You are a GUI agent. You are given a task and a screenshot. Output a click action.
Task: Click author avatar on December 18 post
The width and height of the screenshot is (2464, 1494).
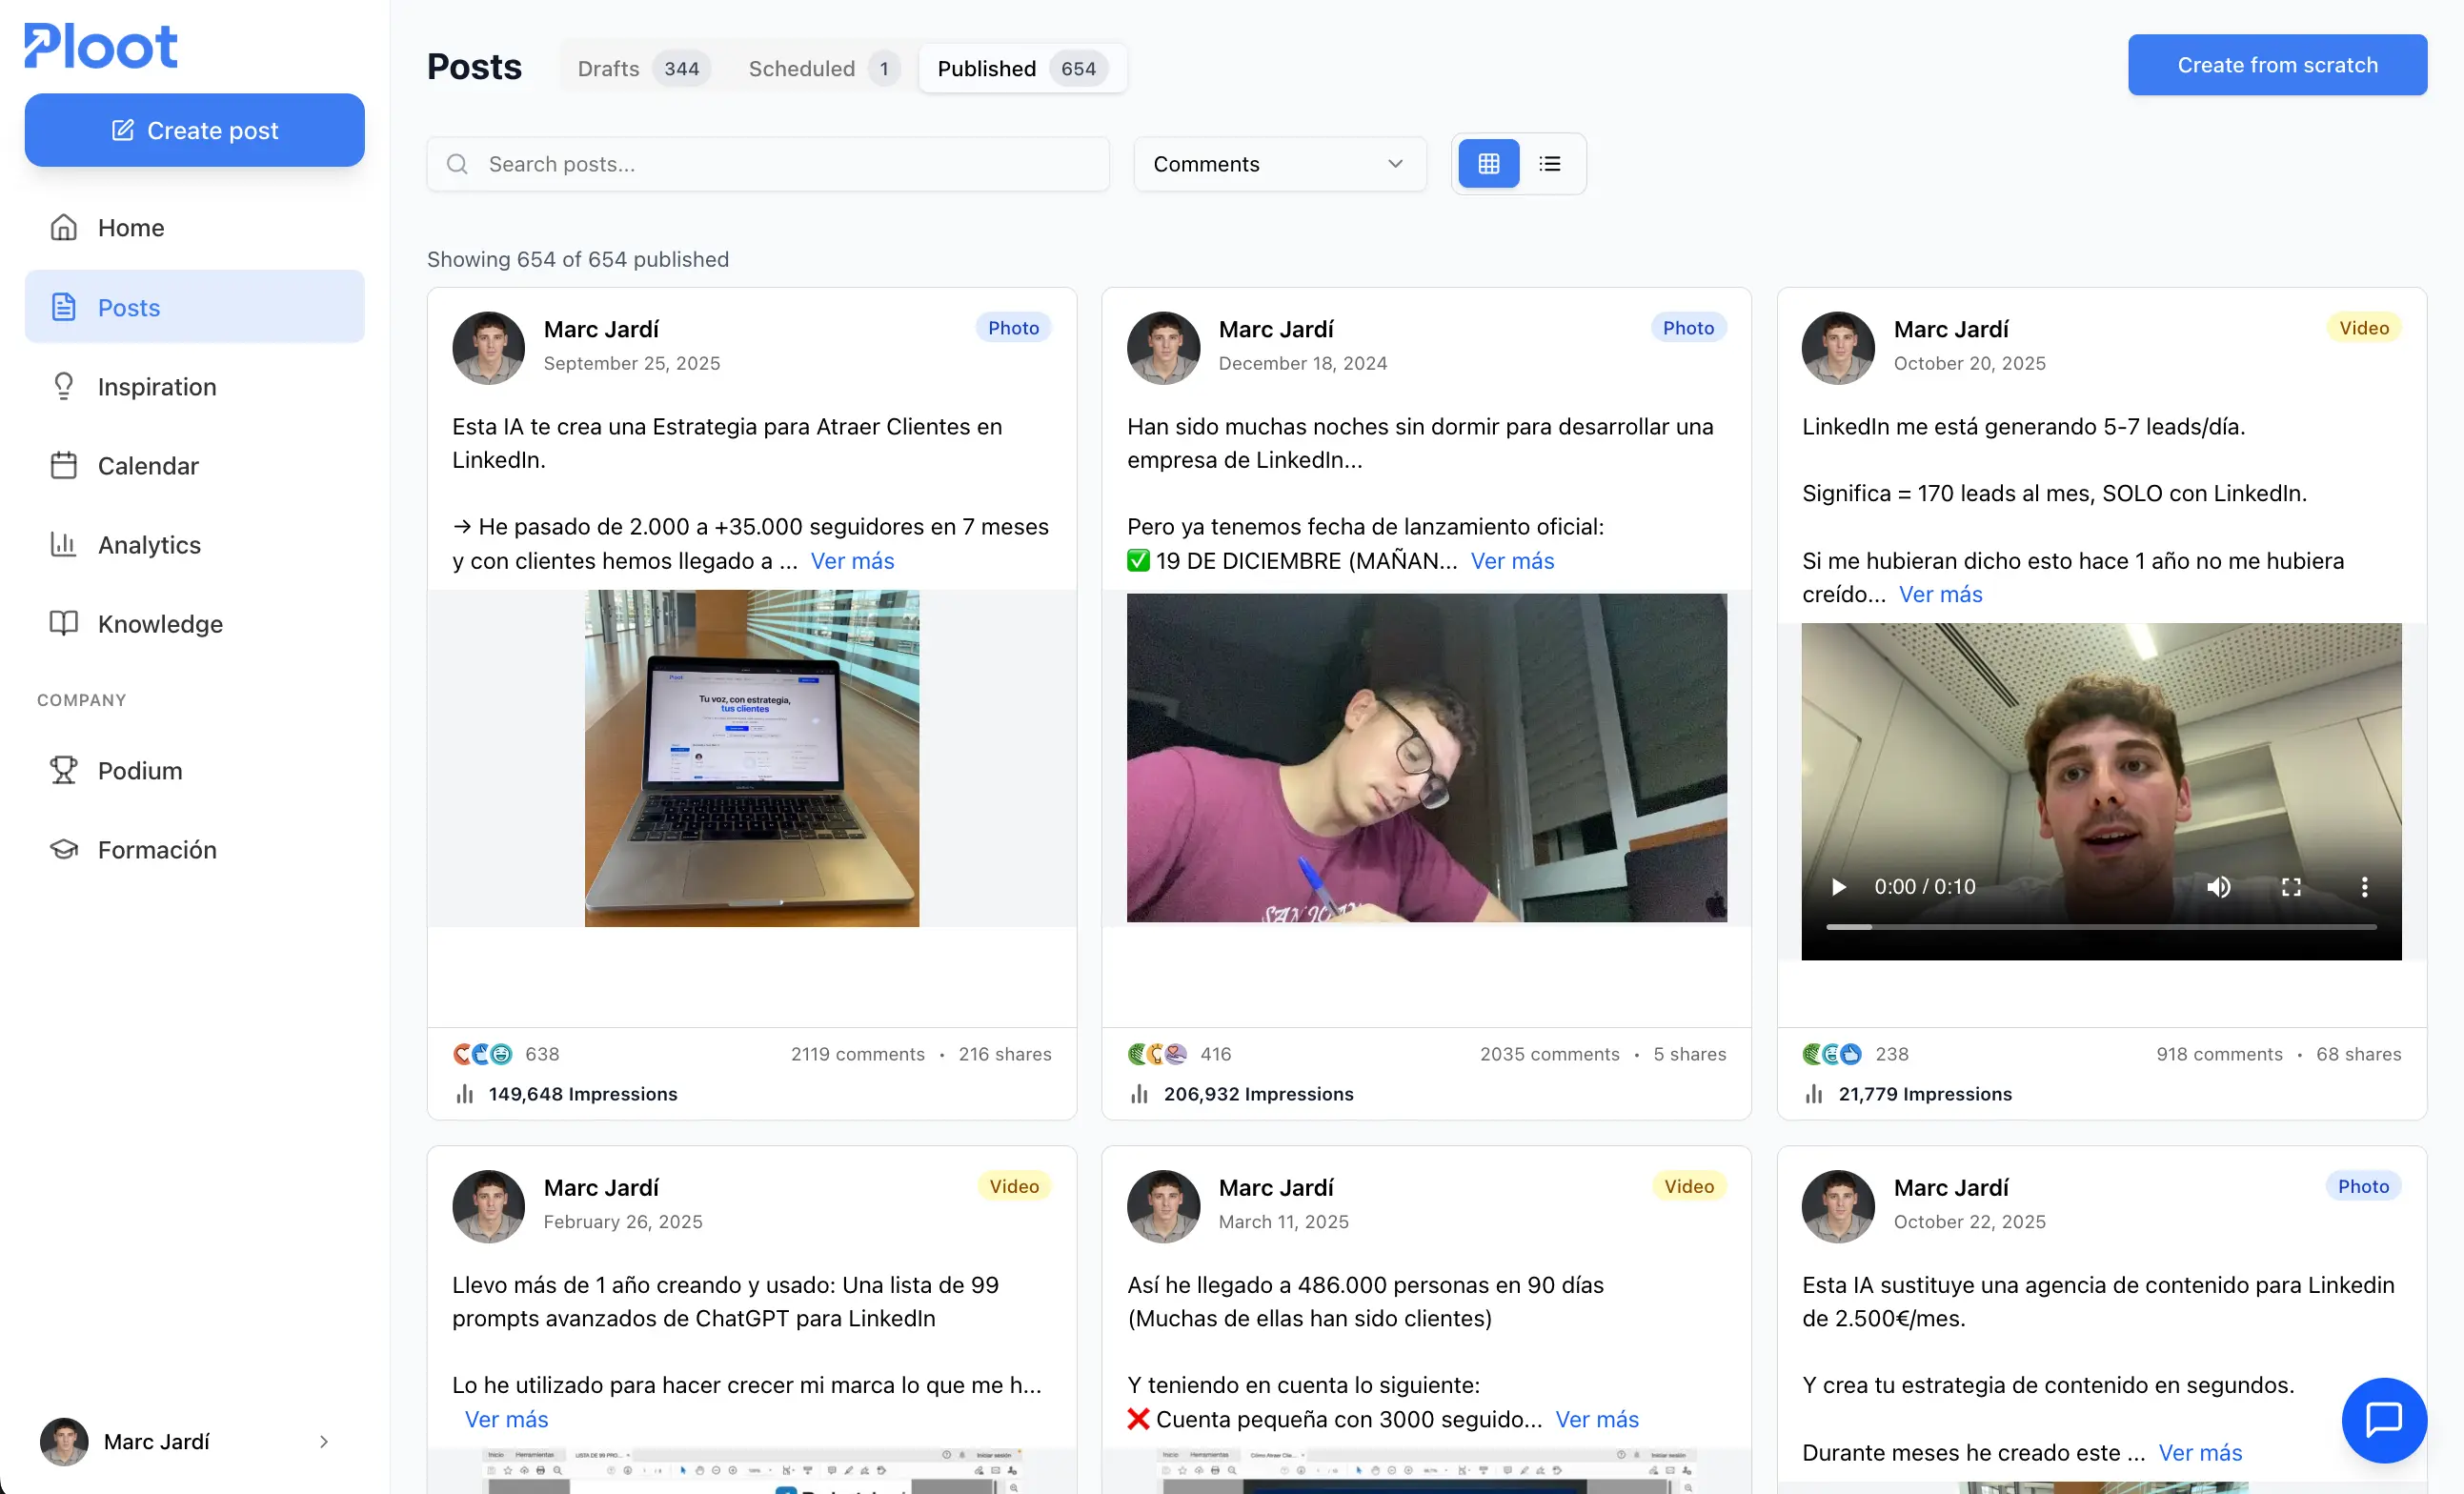1163,347
